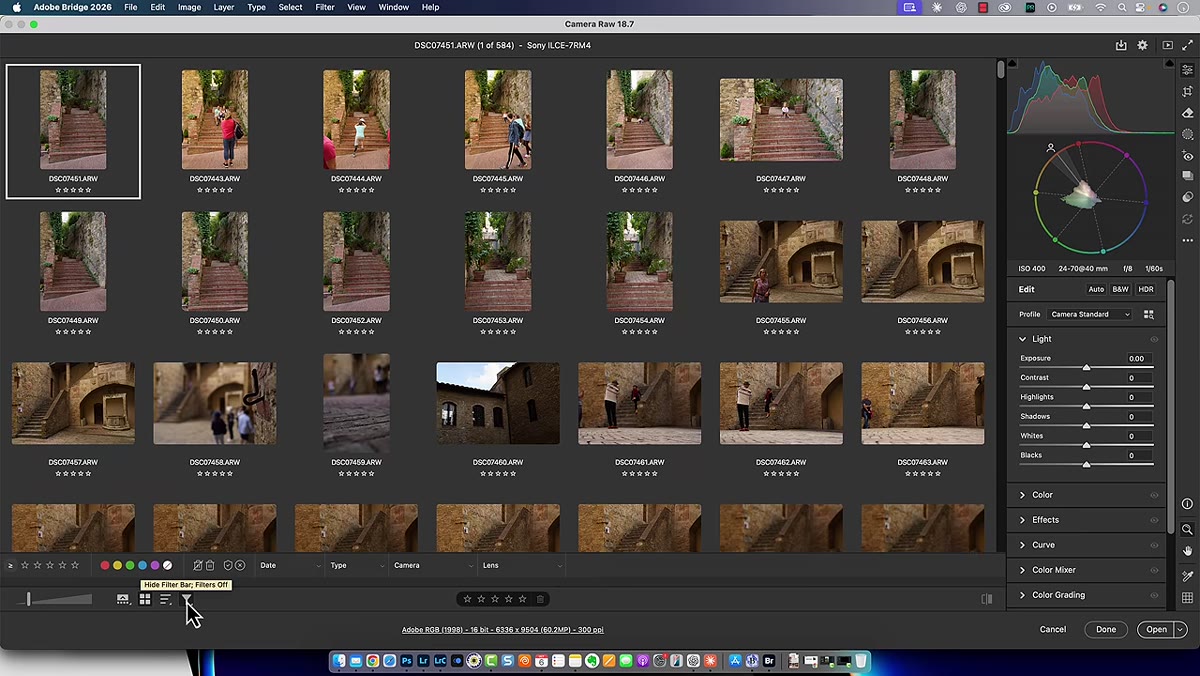Screen dimensions: 1200x676
Task: Open the Select menu
Action: pyautogui.click(x=290, y=7)
